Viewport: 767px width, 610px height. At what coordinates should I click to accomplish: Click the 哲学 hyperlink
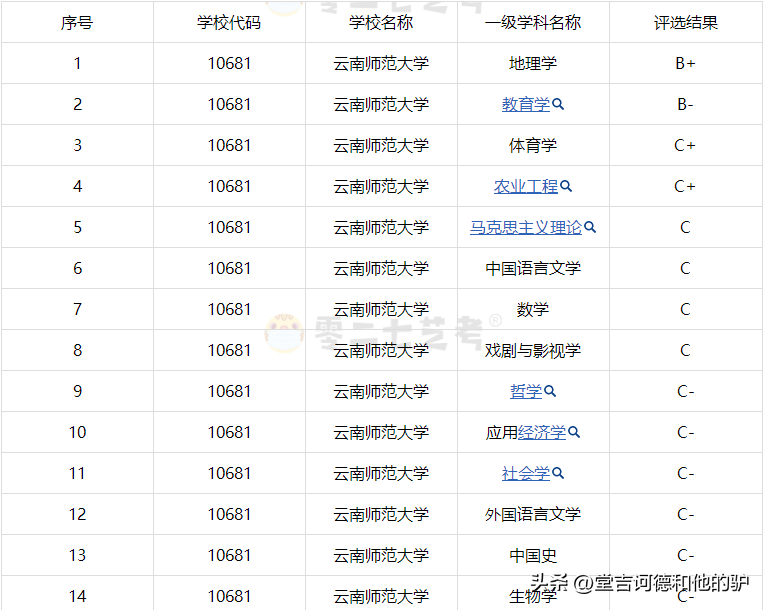click(526, 392)
